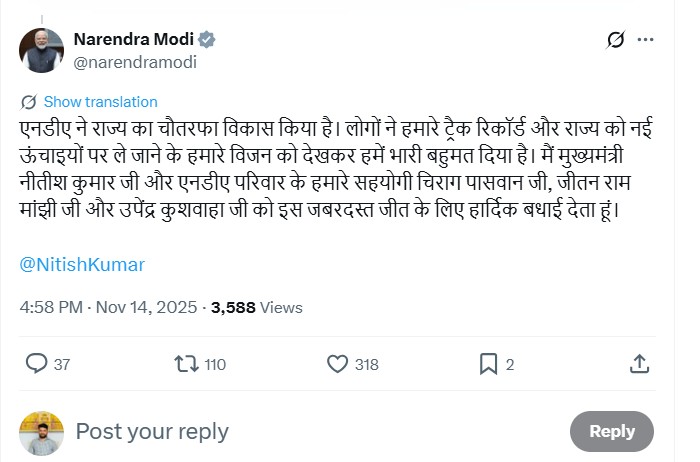Open Narendra Modi's profile picture
The width and height of the screenshot is (700, 462).
[x=41, y=50]
